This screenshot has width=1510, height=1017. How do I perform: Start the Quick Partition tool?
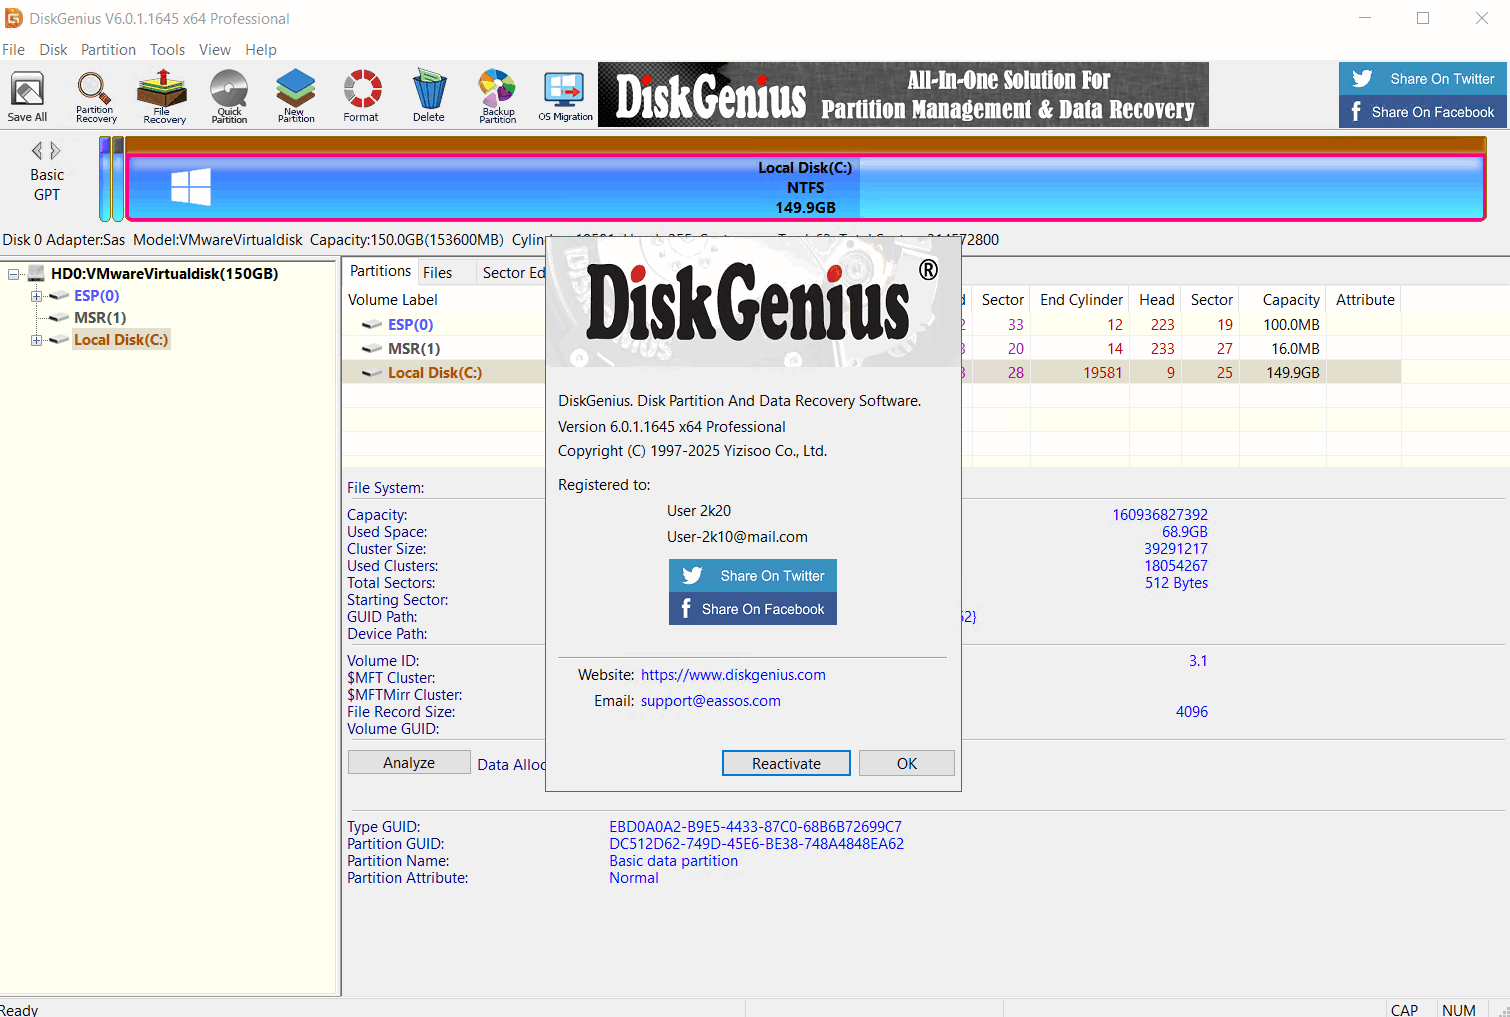point(229,96)
